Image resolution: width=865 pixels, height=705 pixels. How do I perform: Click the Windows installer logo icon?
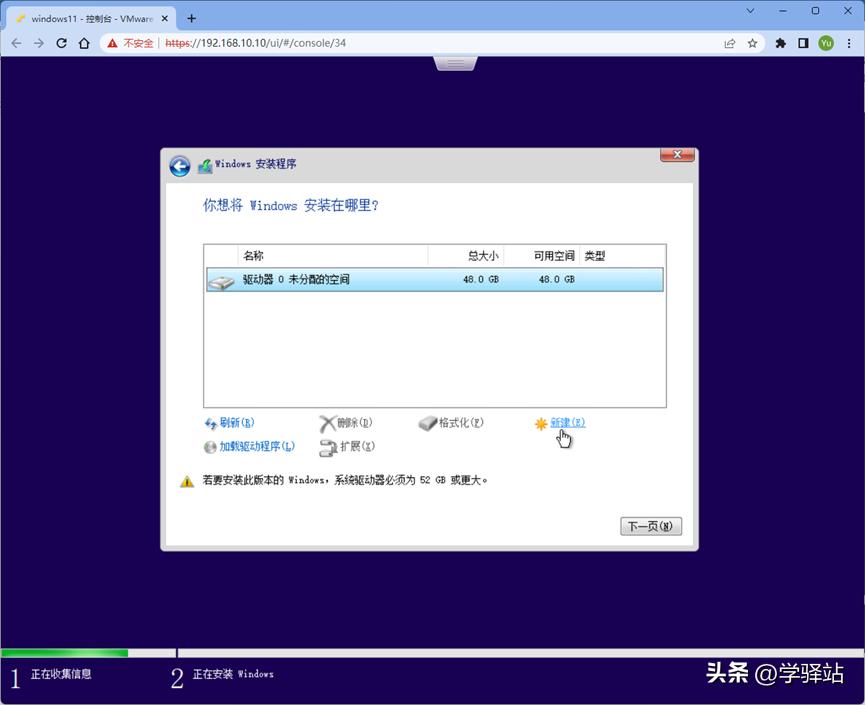pyautogui.click(x=206, y=165)
